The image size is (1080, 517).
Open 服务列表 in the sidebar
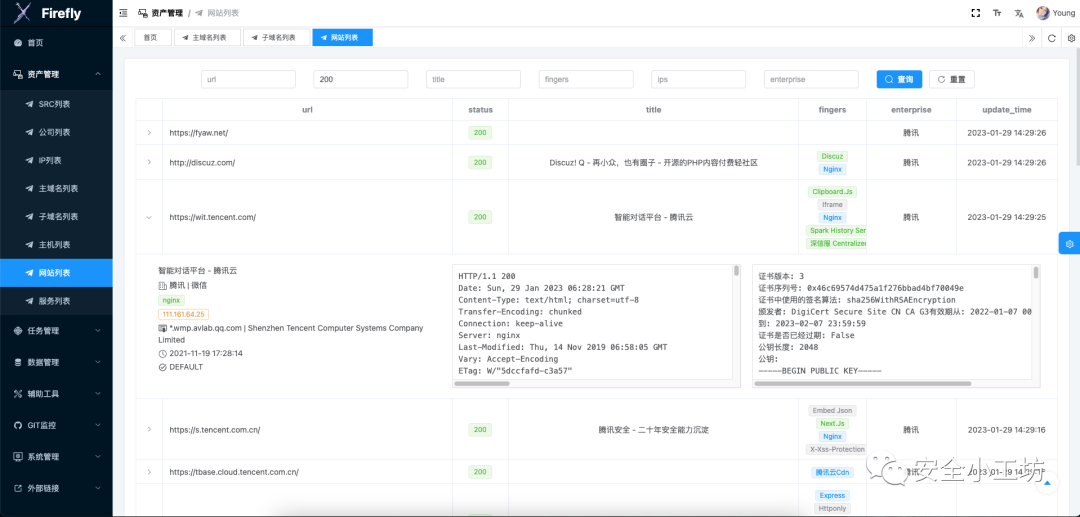click(56, 302)
